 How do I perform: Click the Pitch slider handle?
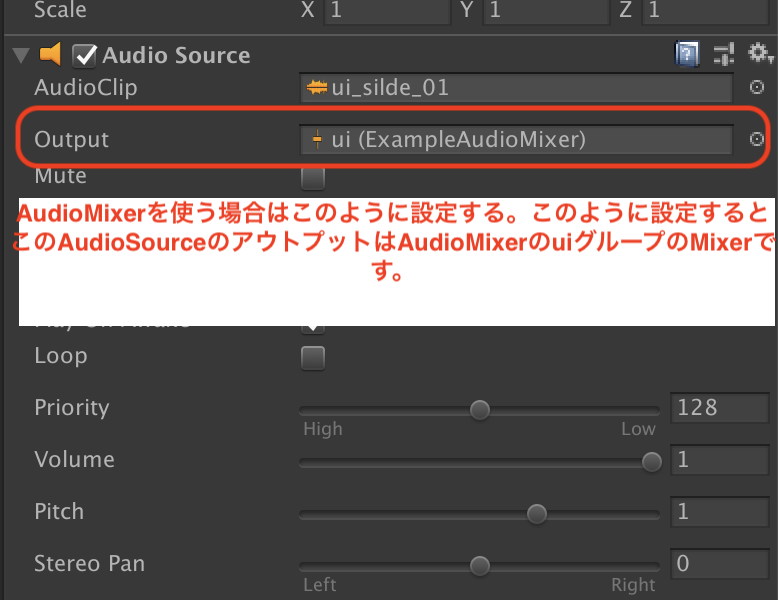536,514
